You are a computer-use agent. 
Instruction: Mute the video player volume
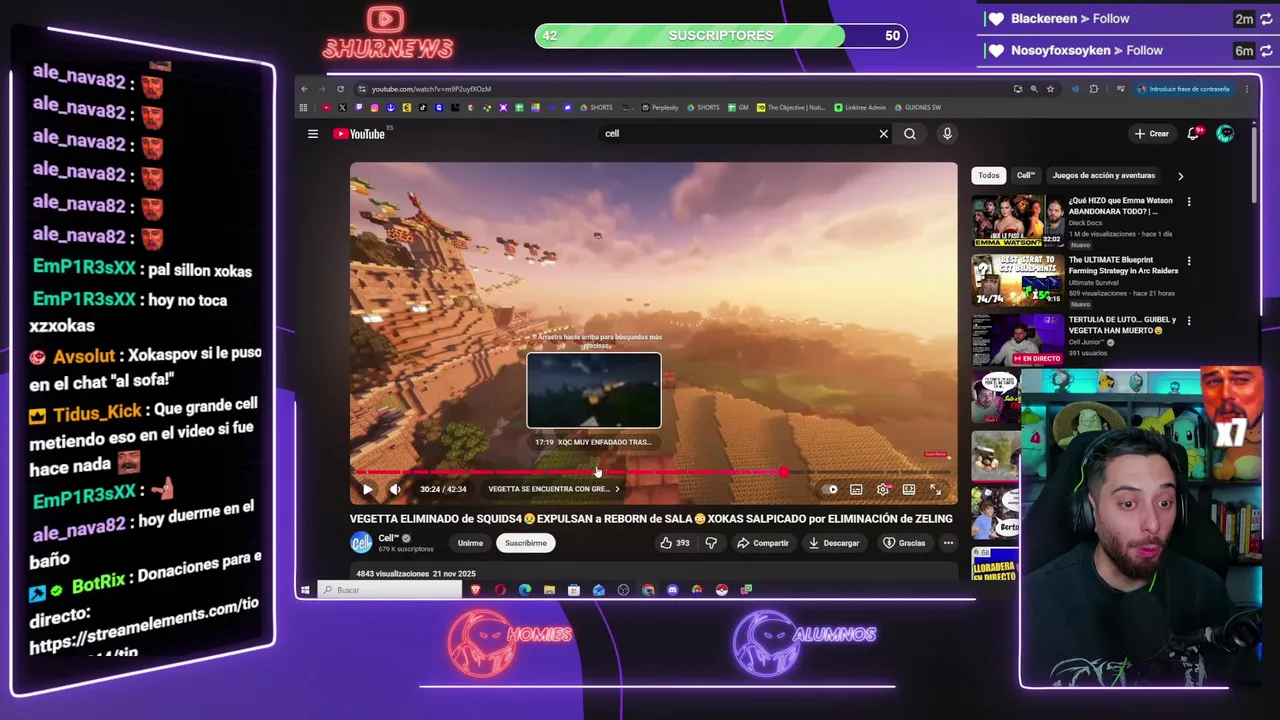pos(395,489)
